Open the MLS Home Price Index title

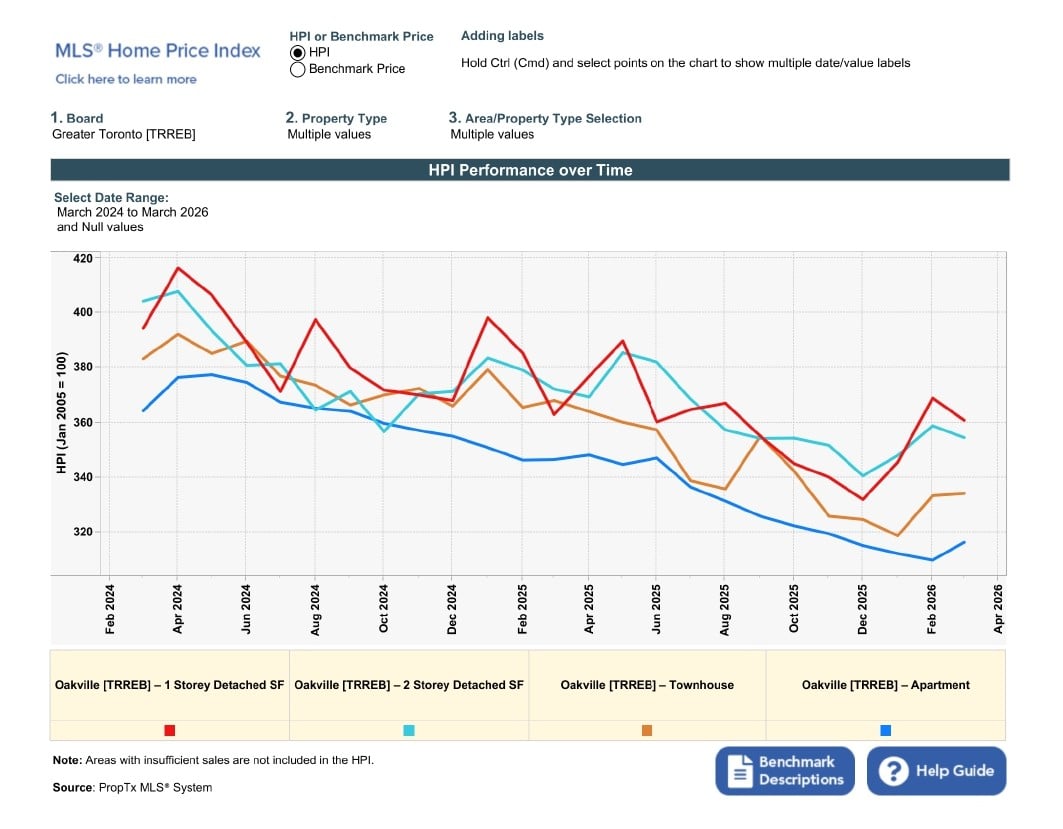click(x=158, y=51)
